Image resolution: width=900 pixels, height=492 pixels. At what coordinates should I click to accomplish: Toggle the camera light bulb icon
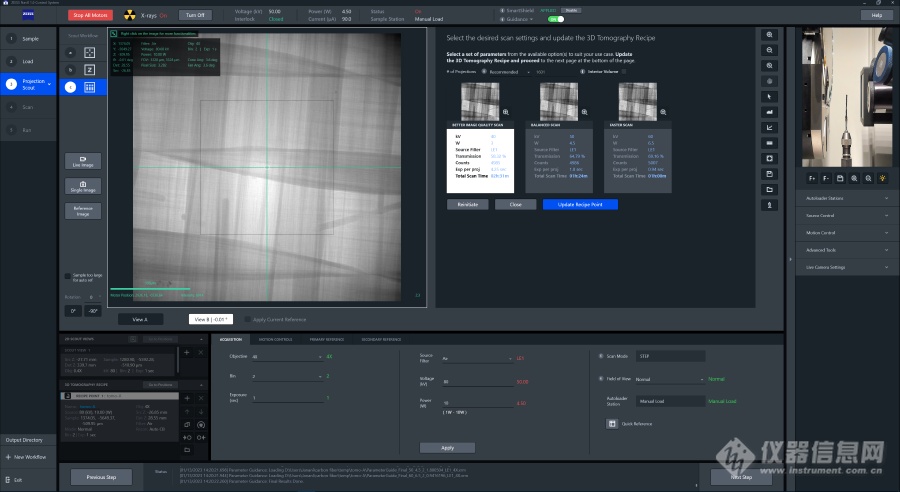(882, 179)
